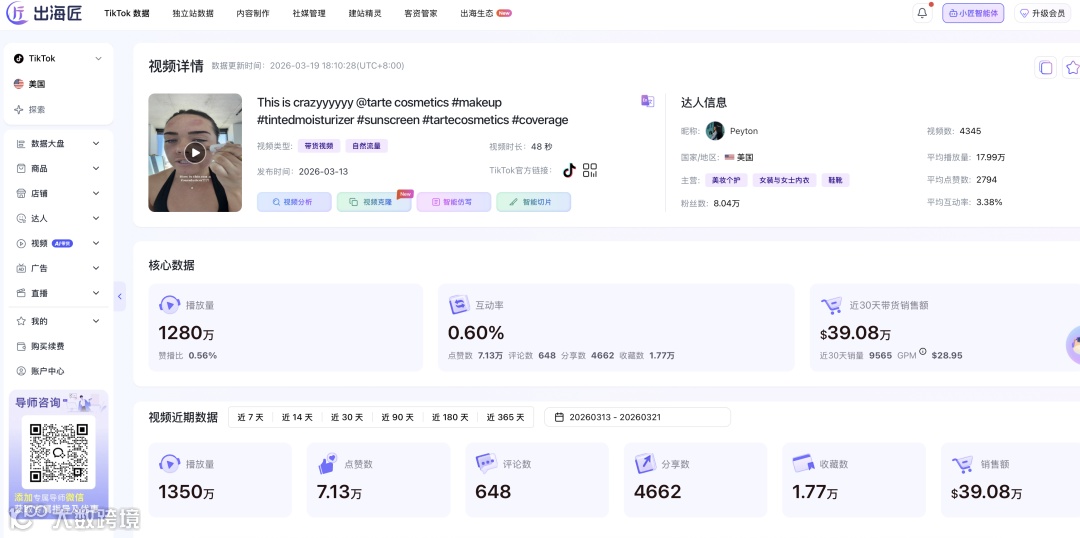
Task: Expand the 我的 sidebar section
Action: [x=58, y=321]
